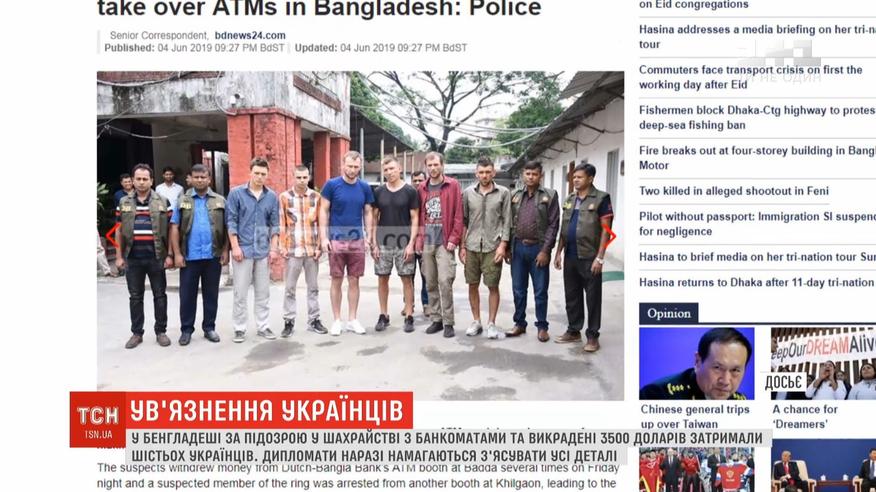Open 'Fishermen block Dhaka-Ctg highway' headline

point(757,117)
